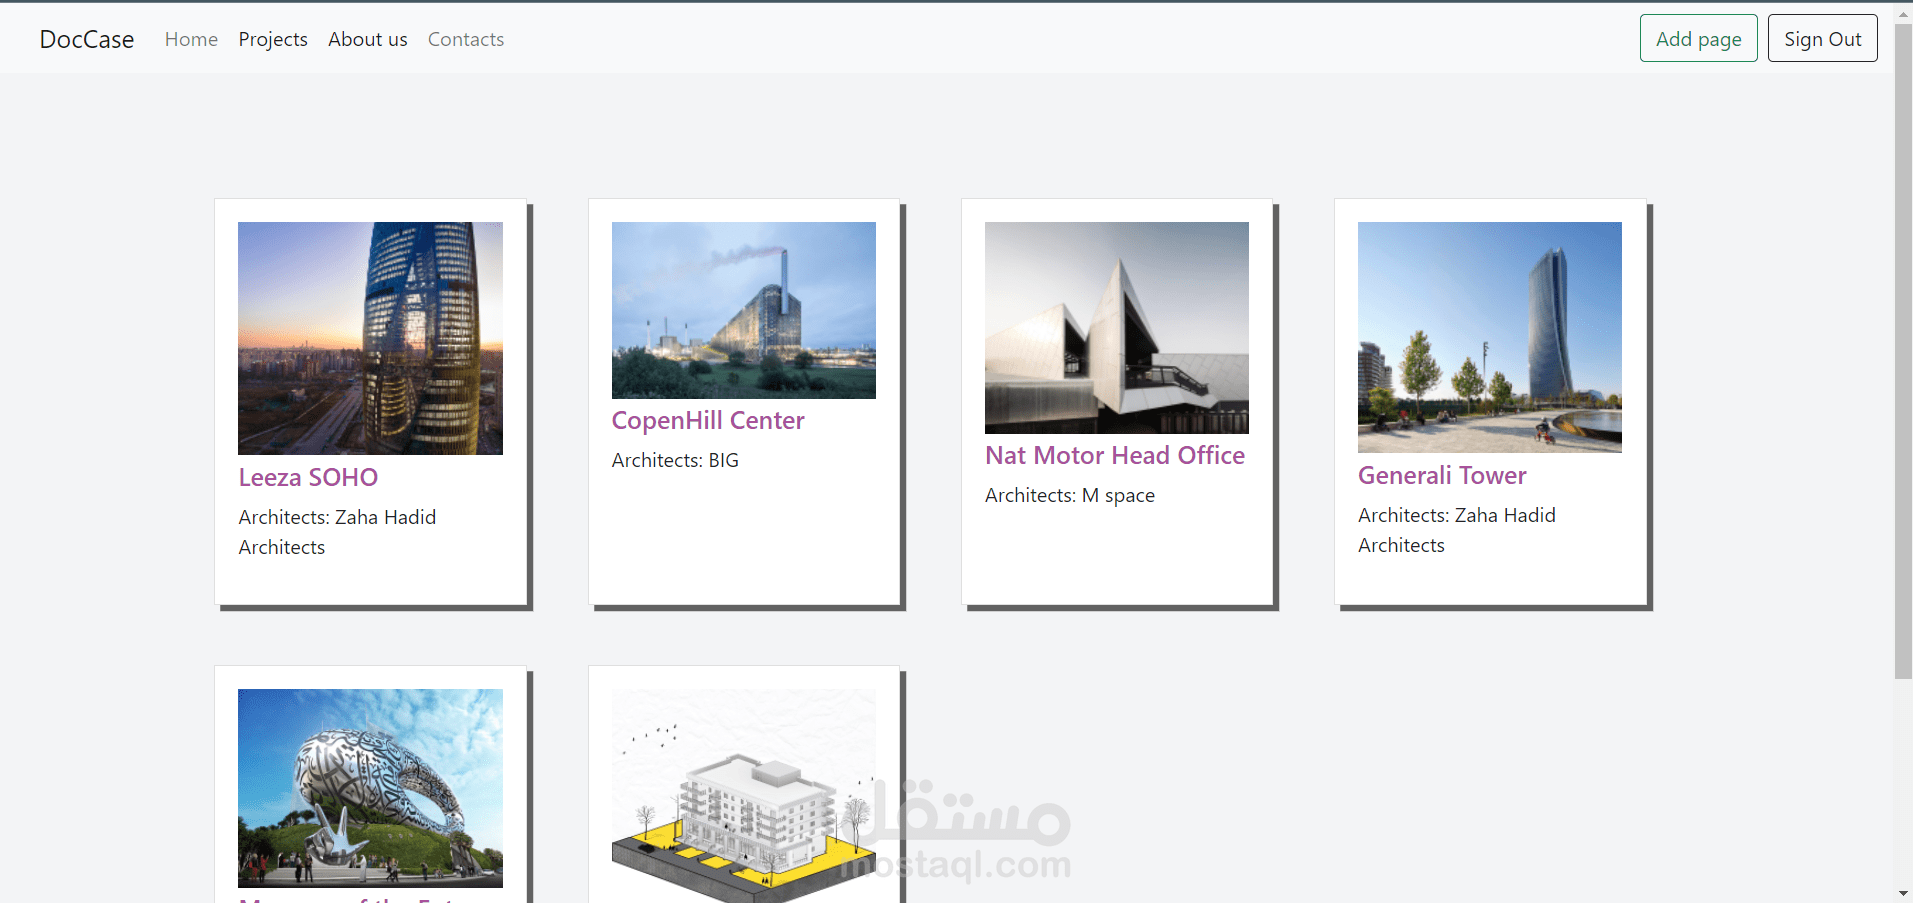1913x903 pixels.
Task: Click the DocCase site logo
Action: (x=86, y=39)
